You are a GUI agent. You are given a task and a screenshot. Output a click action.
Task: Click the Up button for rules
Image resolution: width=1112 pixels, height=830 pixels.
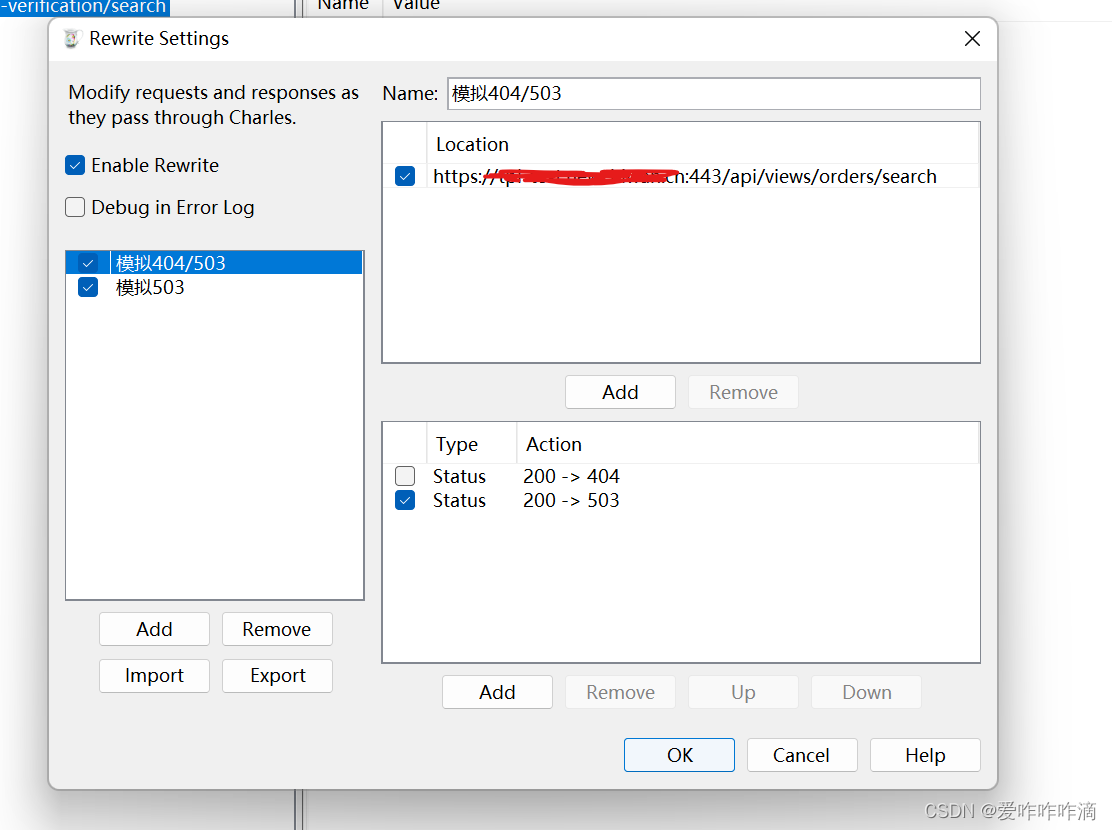[743, 692]
